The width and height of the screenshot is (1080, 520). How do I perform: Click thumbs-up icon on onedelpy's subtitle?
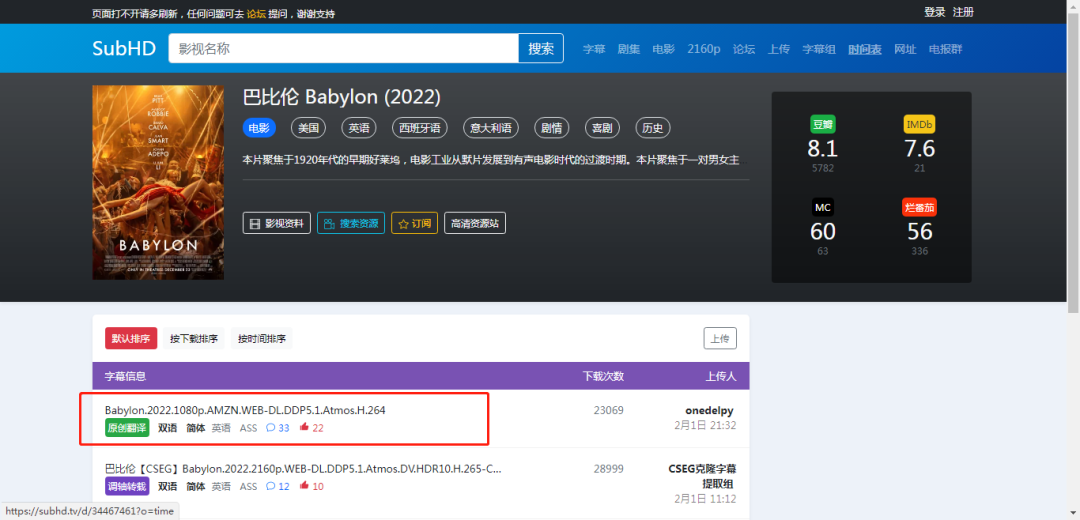(304, 428)
